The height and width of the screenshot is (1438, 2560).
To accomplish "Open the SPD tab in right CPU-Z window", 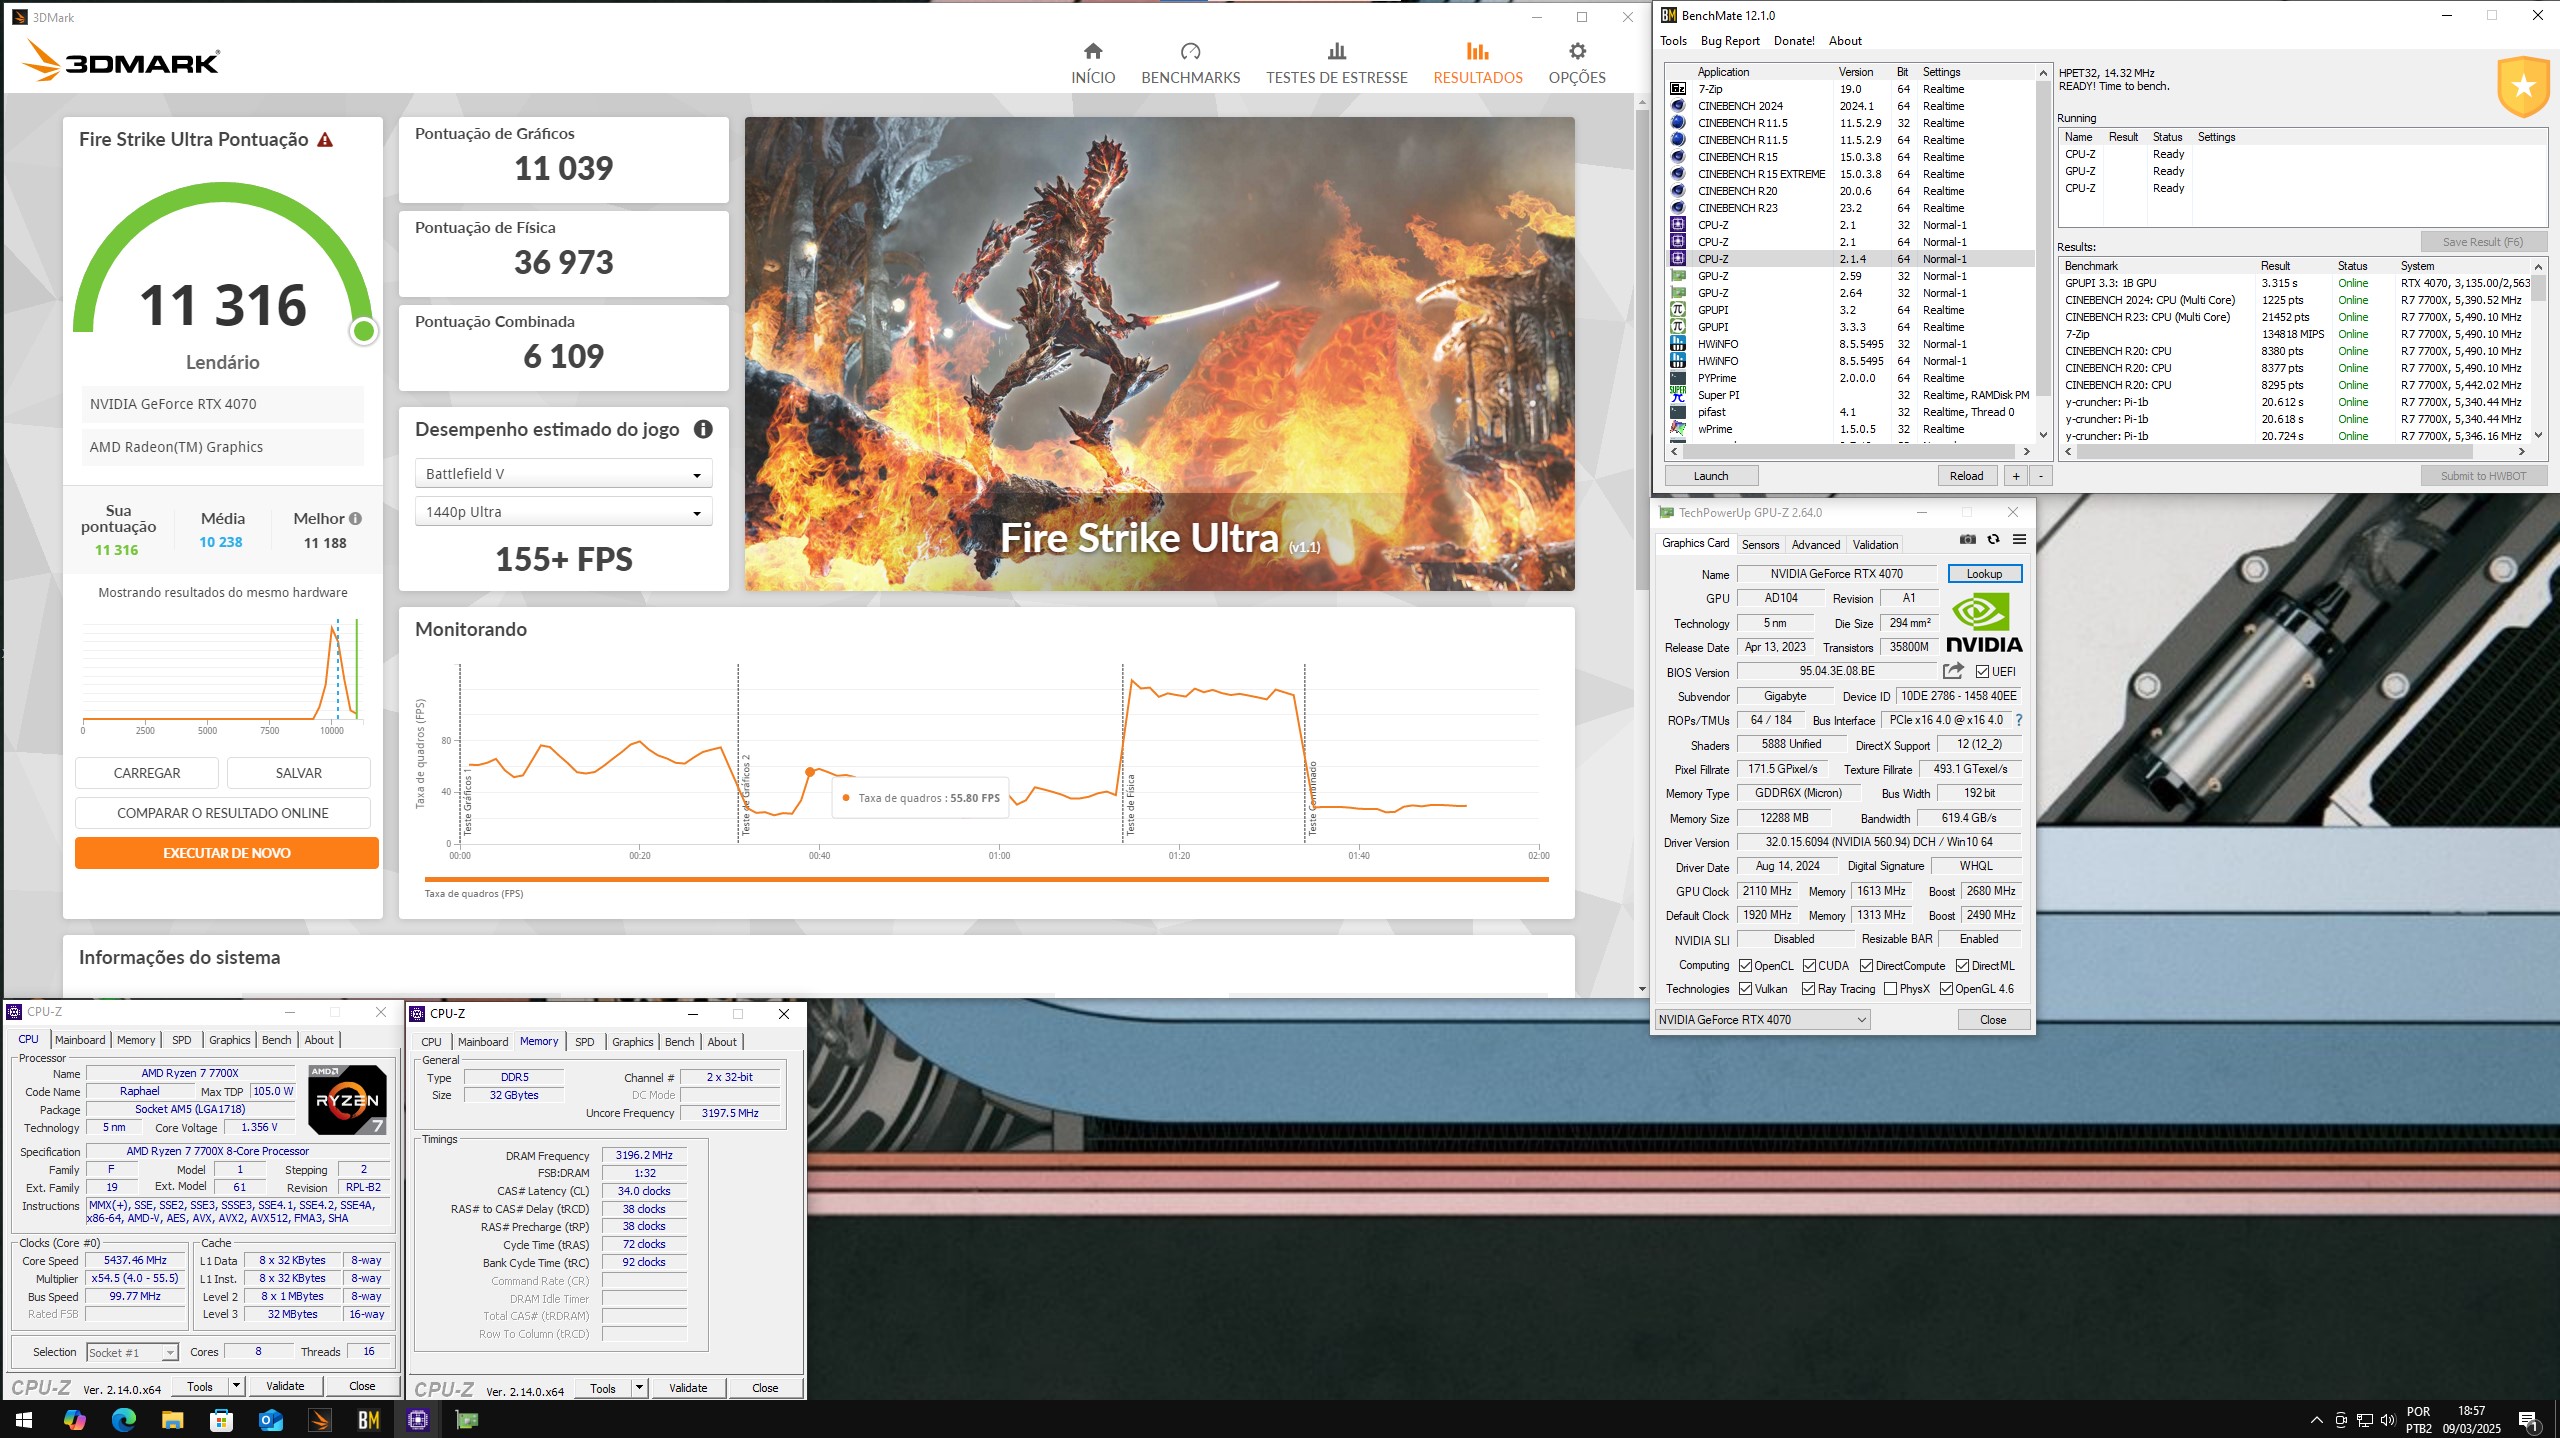I will coord(585,1042).
